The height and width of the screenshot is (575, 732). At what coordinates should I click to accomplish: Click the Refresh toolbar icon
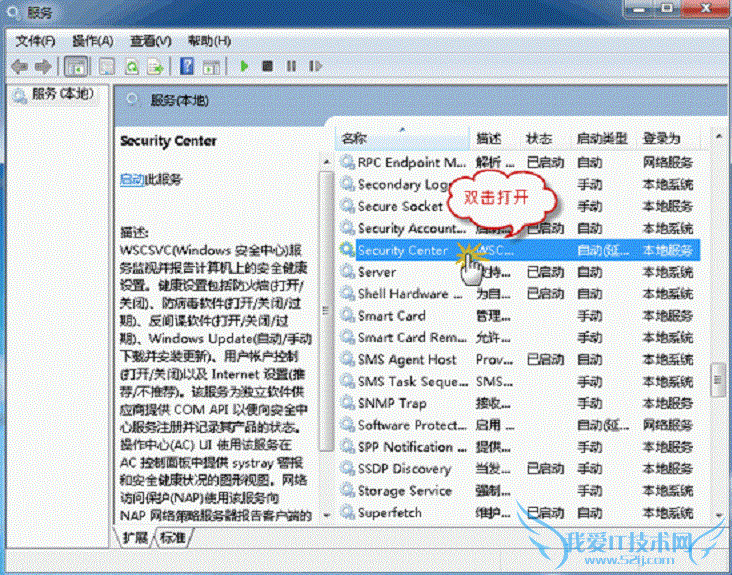click(132, 67)
